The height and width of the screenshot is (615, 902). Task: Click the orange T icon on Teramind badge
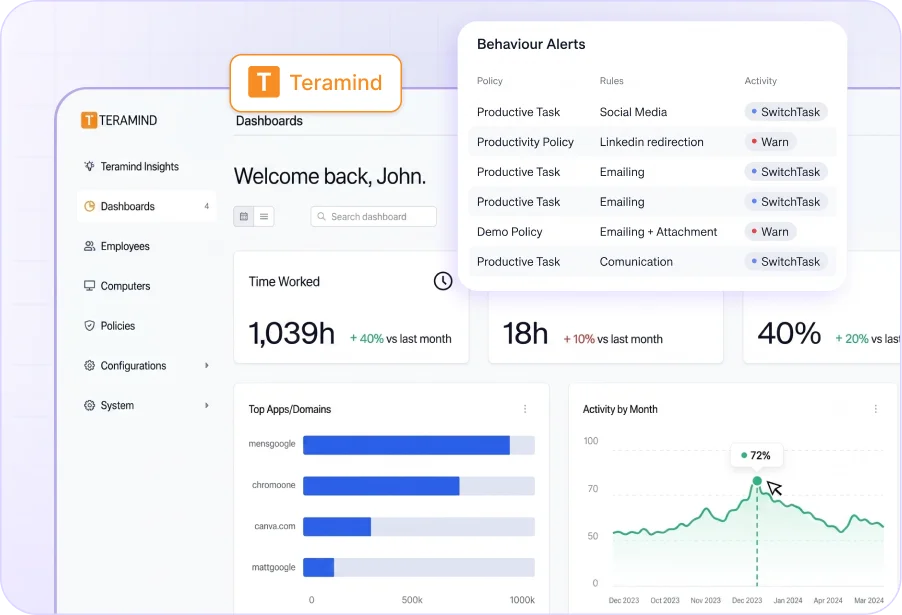264,82
